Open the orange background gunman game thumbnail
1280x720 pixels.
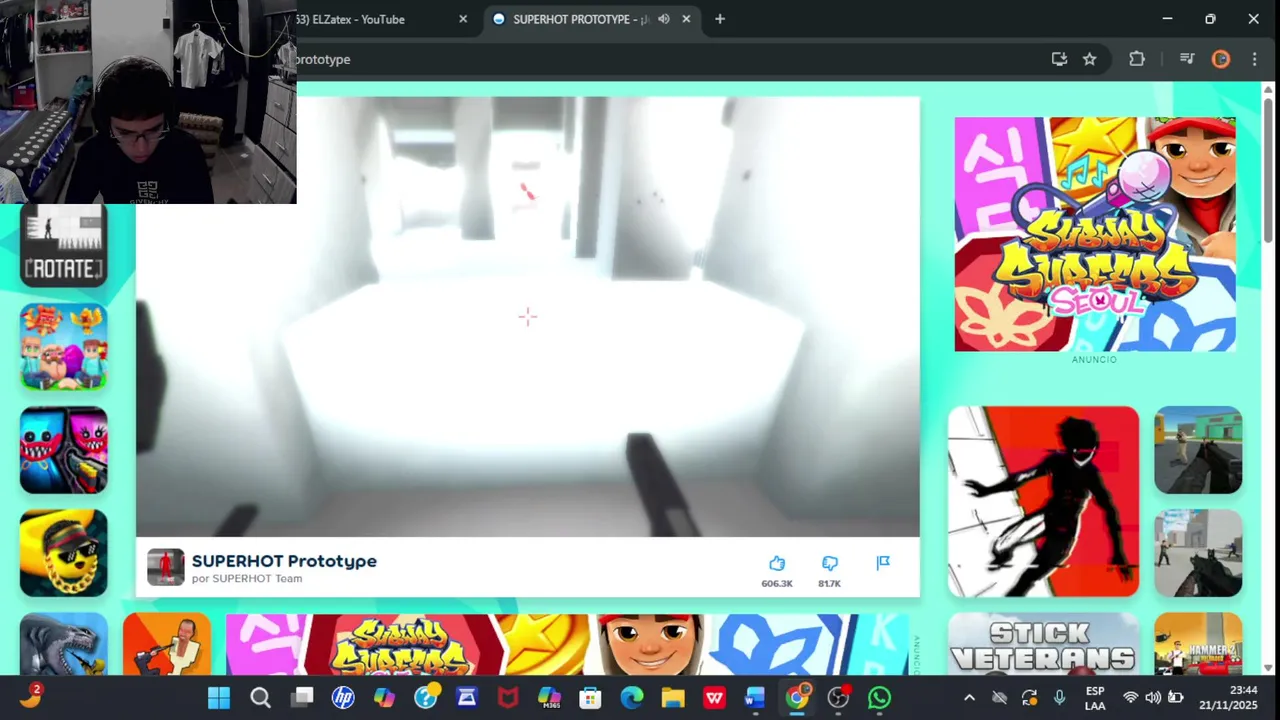166,644
